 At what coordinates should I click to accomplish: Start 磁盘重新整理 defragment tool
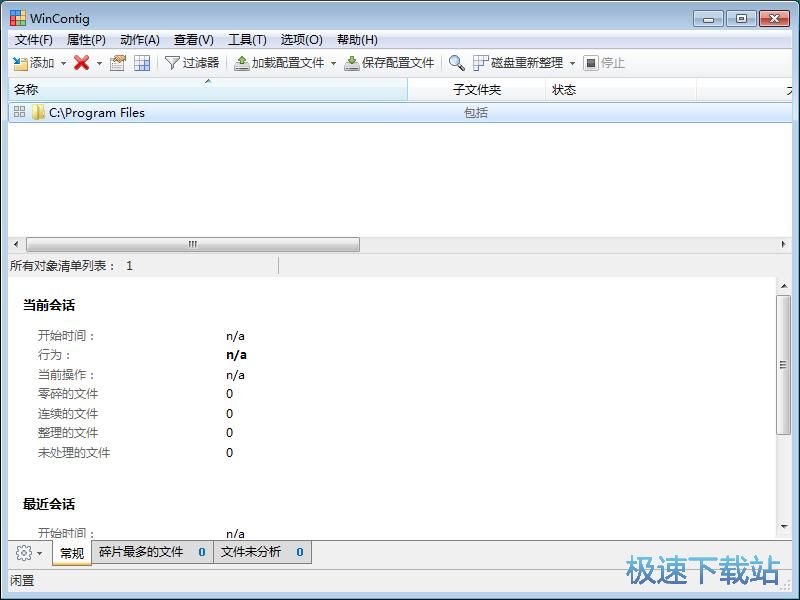click(518, 63)
